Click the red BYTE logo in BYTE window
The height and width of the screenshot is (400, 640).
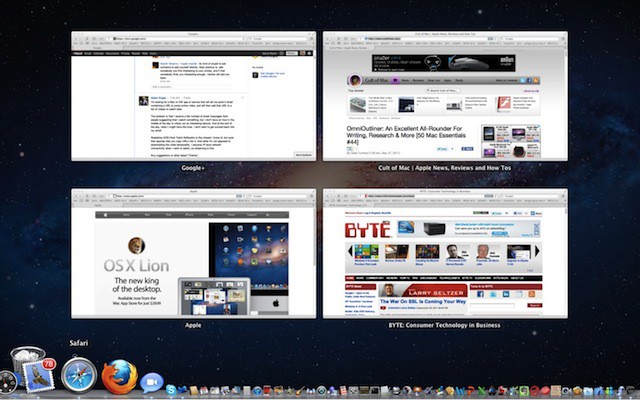tap(367, 229)
